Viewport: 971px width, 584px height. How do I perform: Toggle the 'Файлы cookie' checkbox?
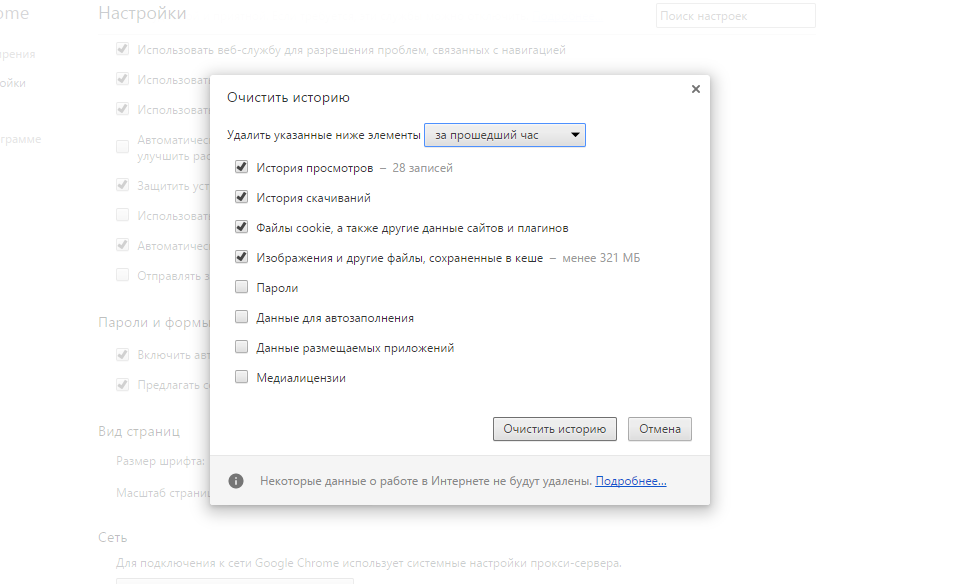[242, 227]
